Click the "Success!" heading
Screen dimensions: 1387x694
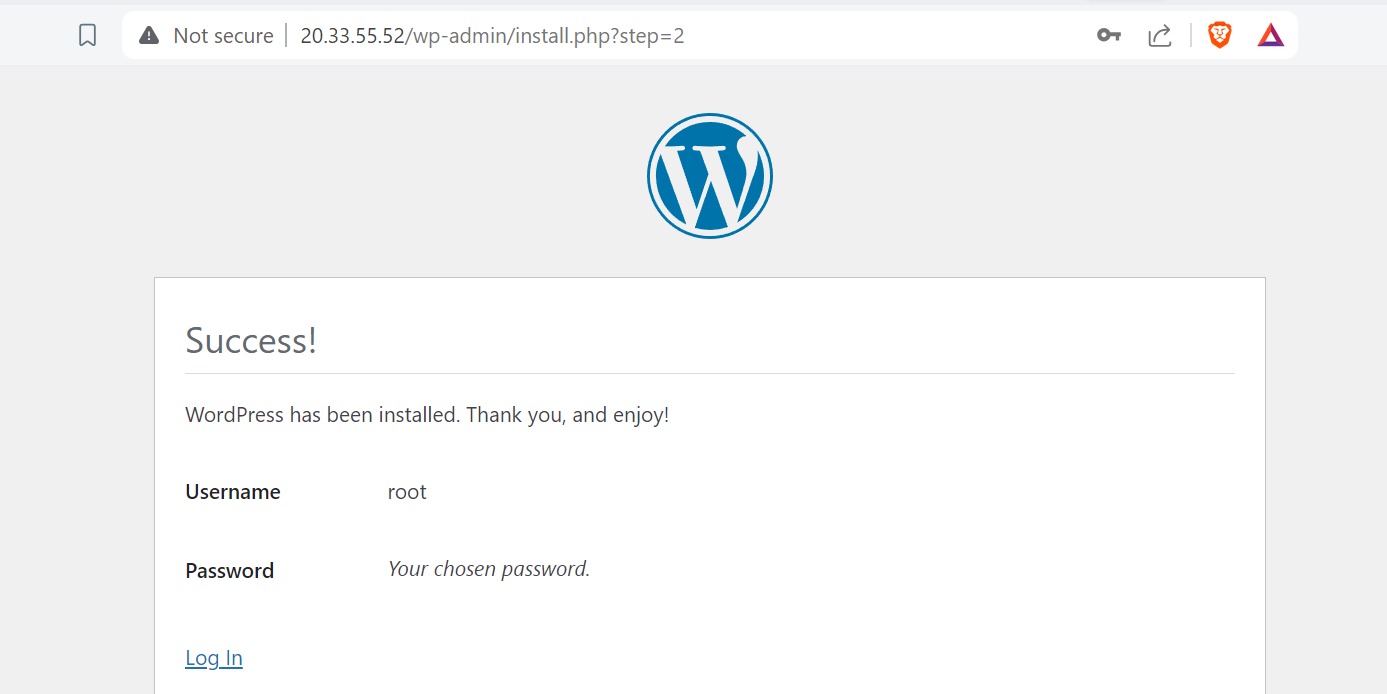point(251,341)
